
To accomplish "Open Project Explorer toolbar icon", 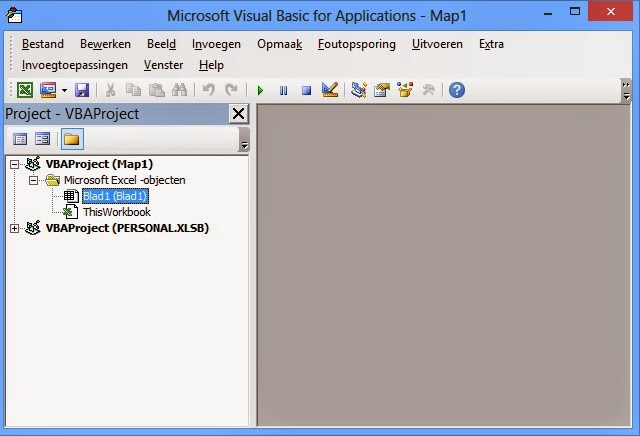I will 359,90.
